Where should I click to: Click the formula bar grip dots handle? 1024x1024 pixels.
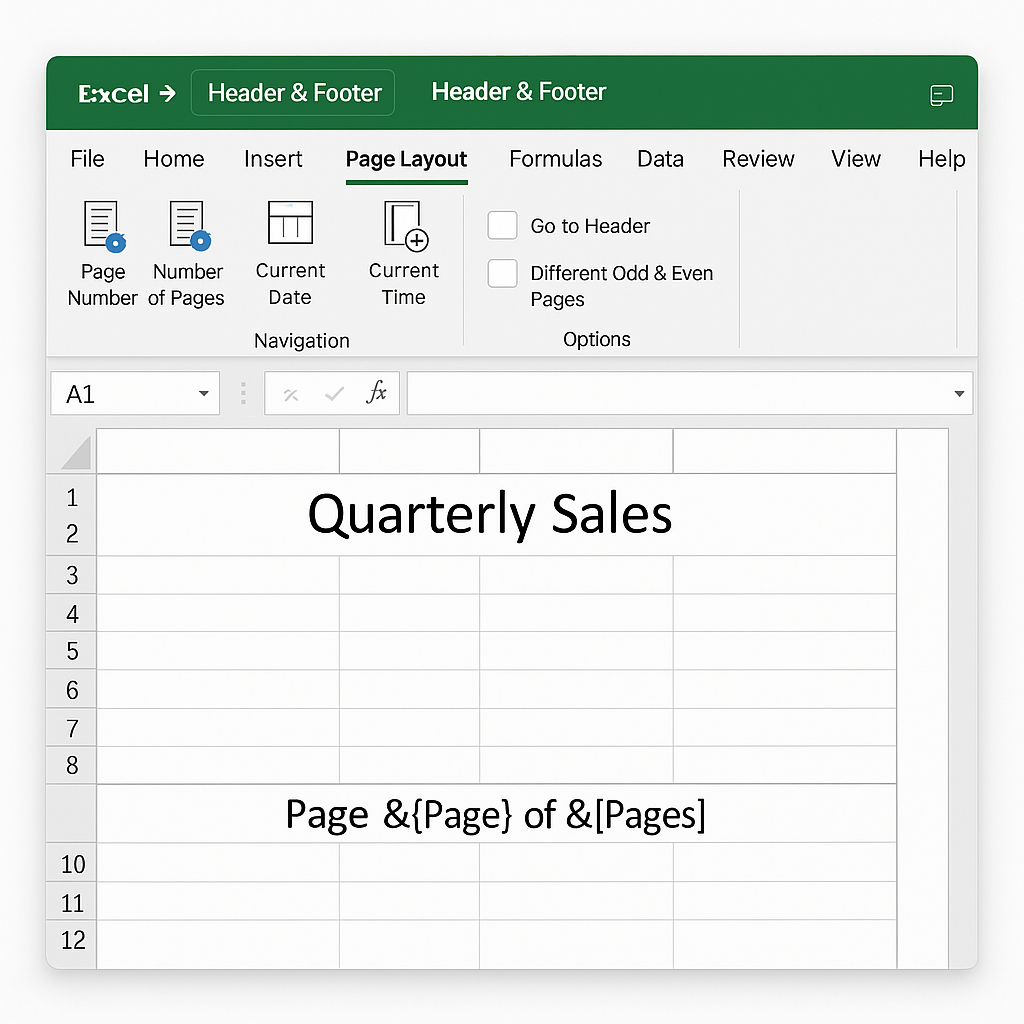(243, 393)
